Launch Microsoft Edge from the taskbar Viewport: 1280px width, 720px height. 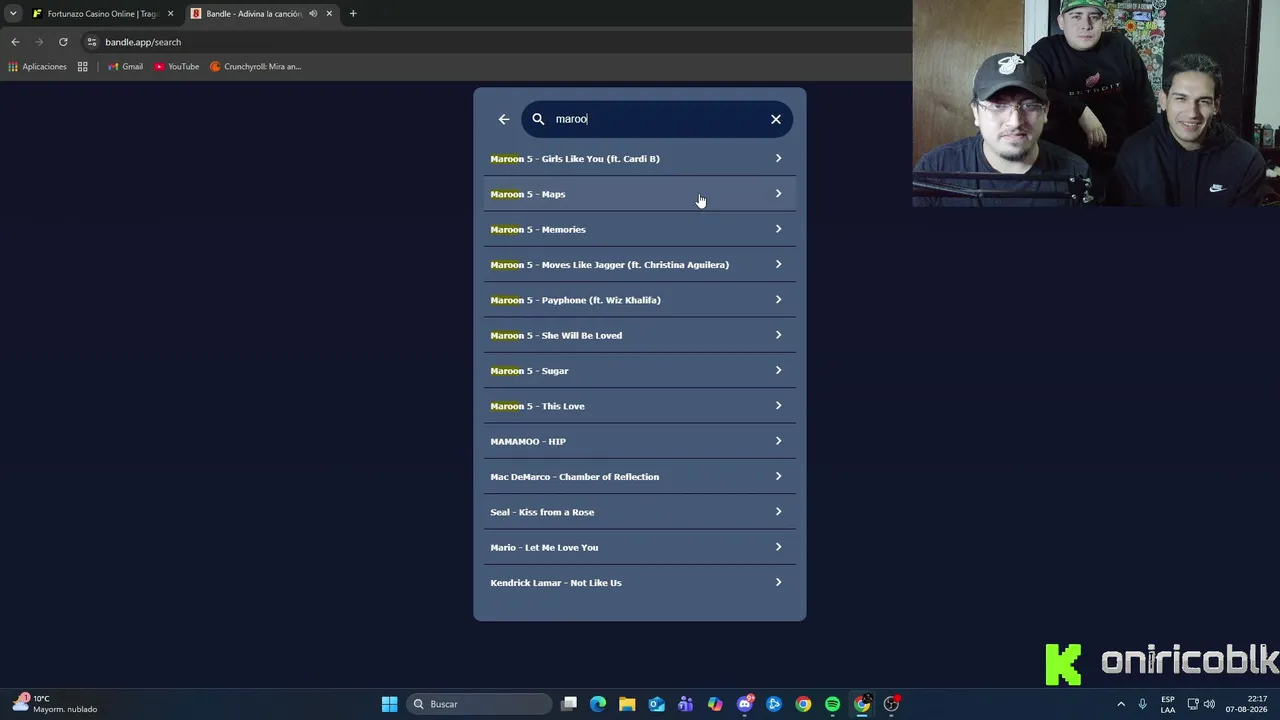(598, 704)
